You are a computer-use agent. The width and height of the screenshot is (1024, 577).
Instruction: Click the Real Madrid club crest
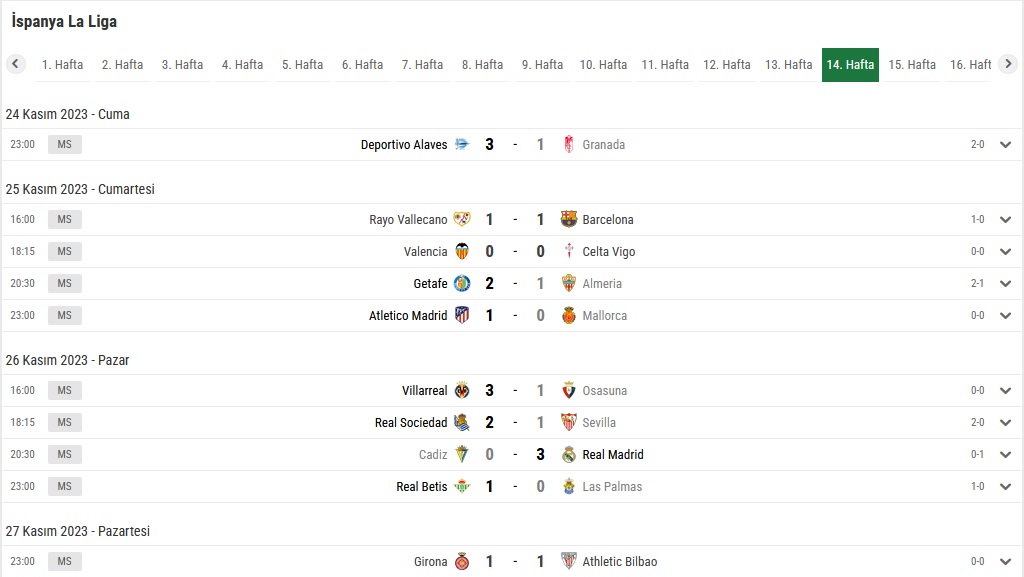[569, 454]
